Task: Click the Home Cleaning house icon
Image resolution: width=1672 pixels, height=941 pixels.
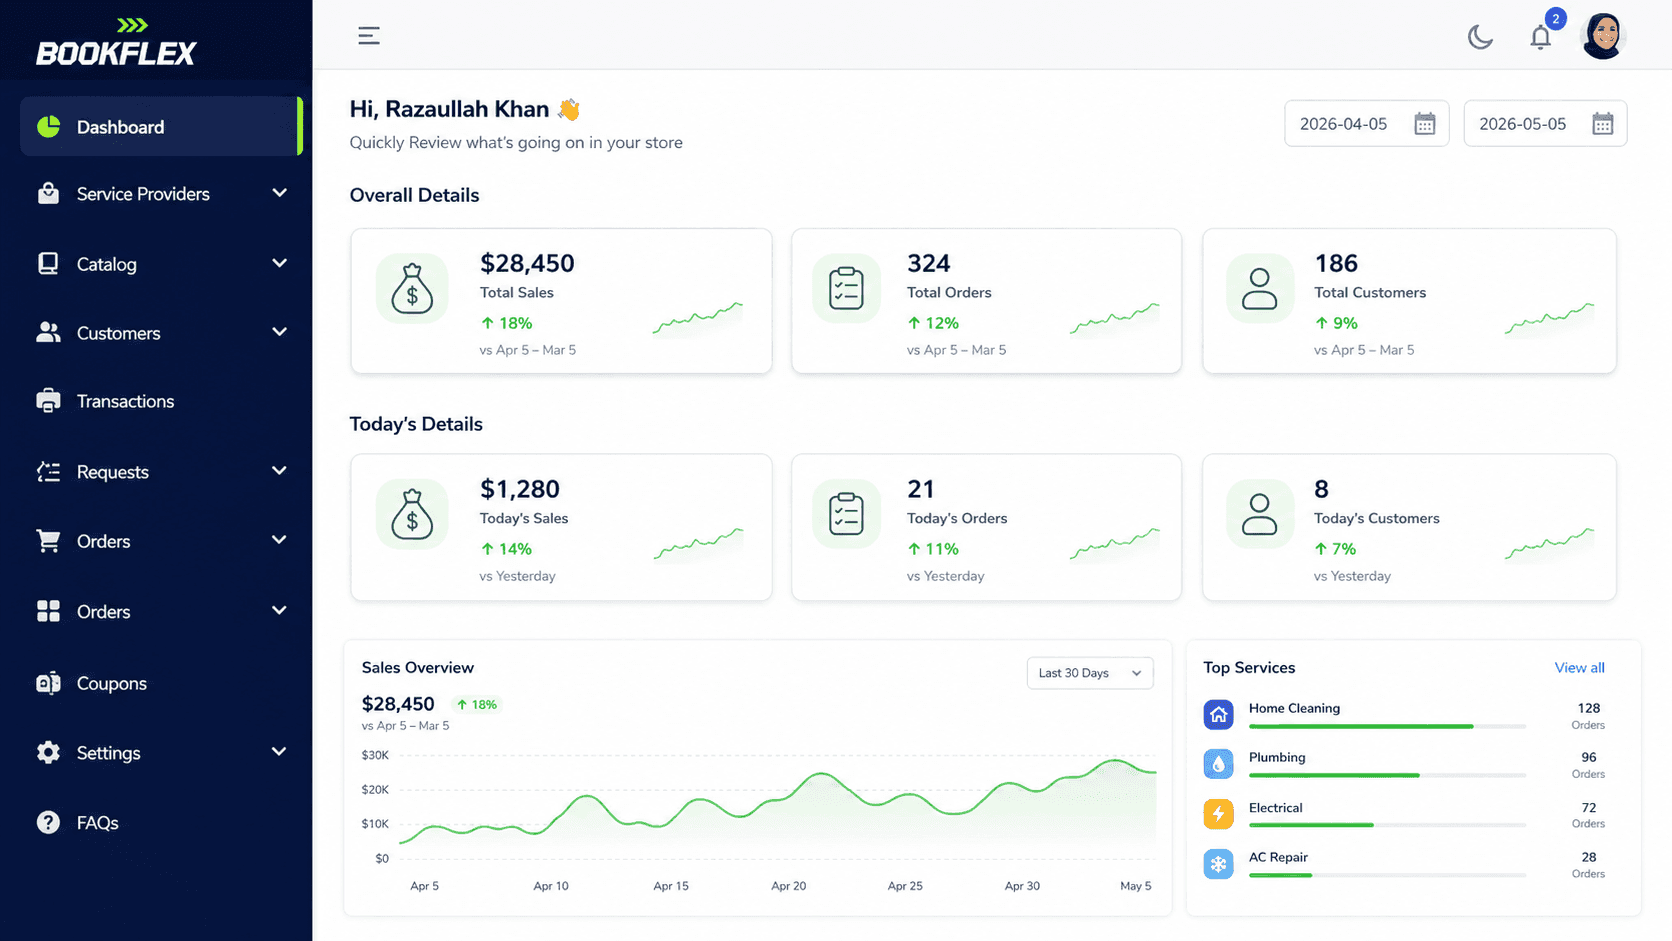Action: click(1218, 715)
